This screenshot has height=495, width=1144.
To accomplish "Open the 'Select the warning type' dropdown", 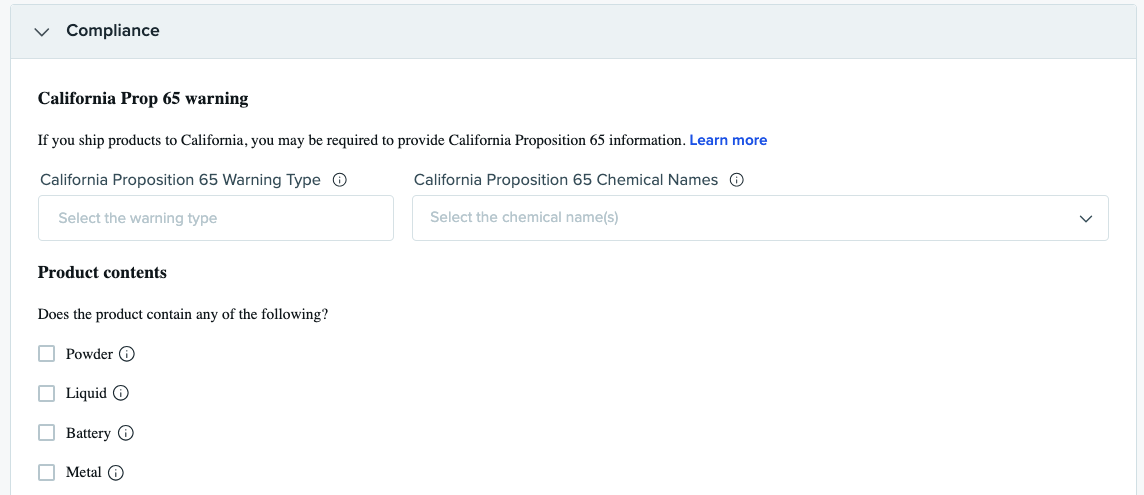I will pyautogui.click(x=215, y=218).
